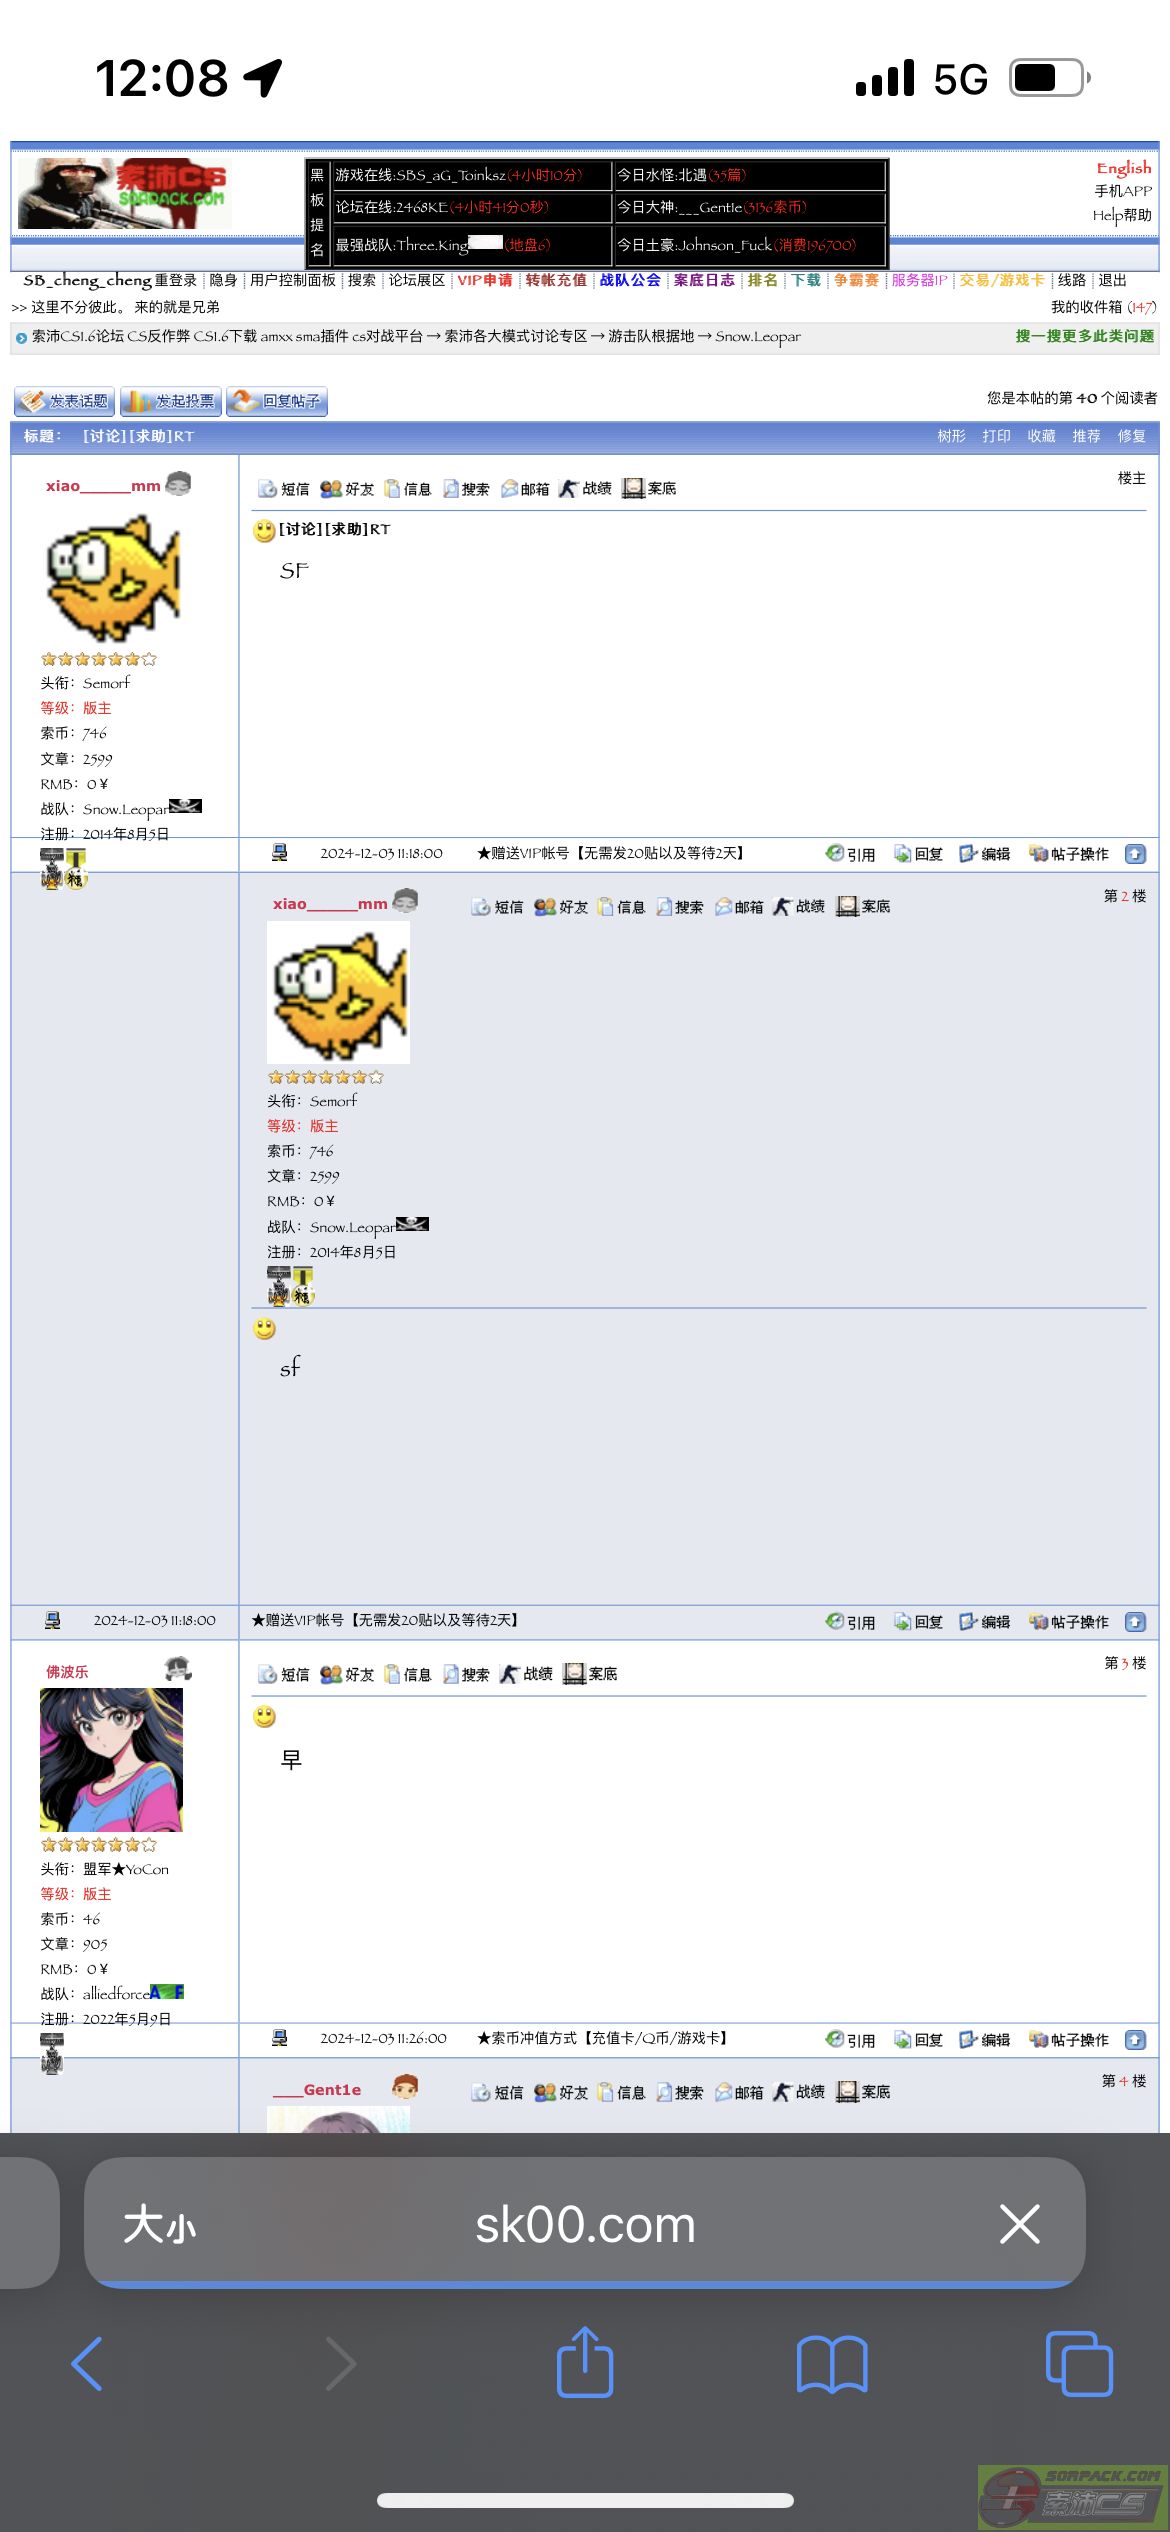This screenshot has width=1170, height=2532.
Task: Select VIP申请 in navigation menu
Action: (485, 280)
